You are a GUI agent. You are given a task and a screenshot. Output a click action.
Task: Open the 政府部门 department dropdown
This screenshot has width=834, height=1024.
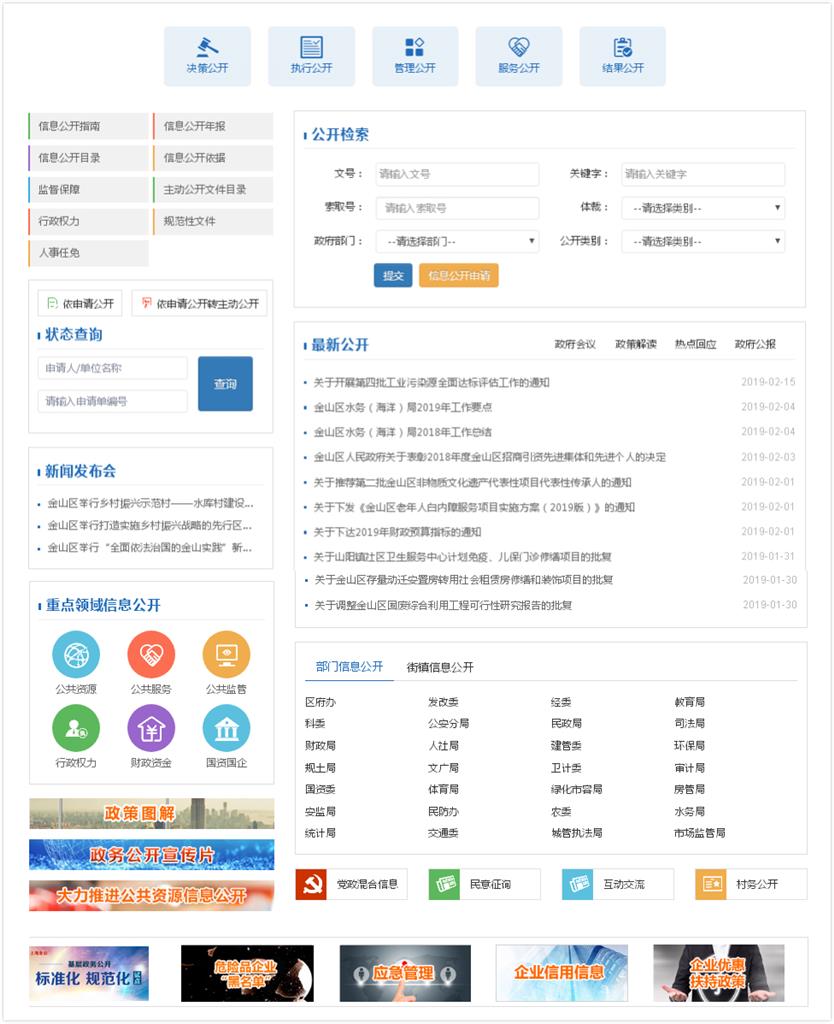[x=457, y=241]
